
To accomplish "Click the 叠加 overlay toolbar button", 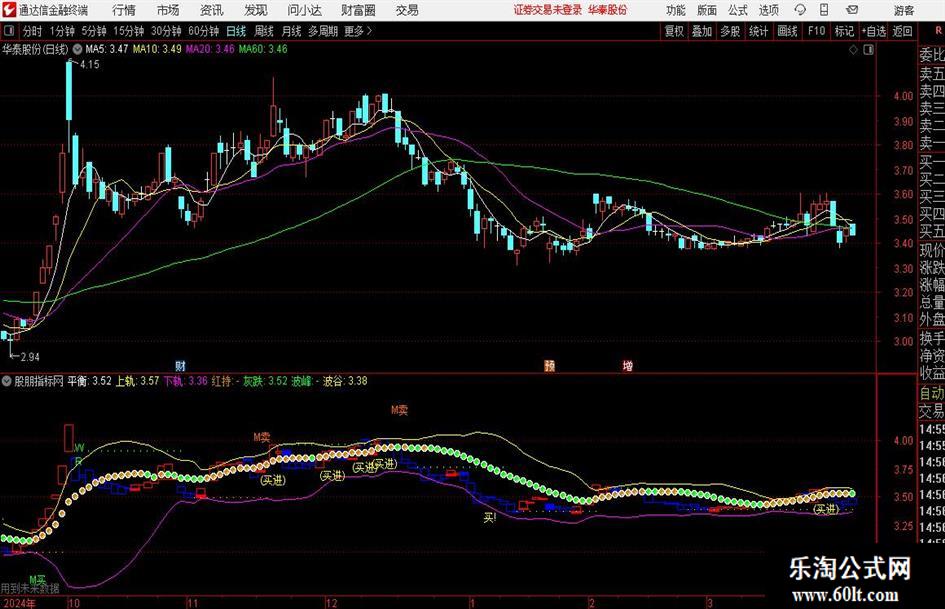I will tap(702, 31).
